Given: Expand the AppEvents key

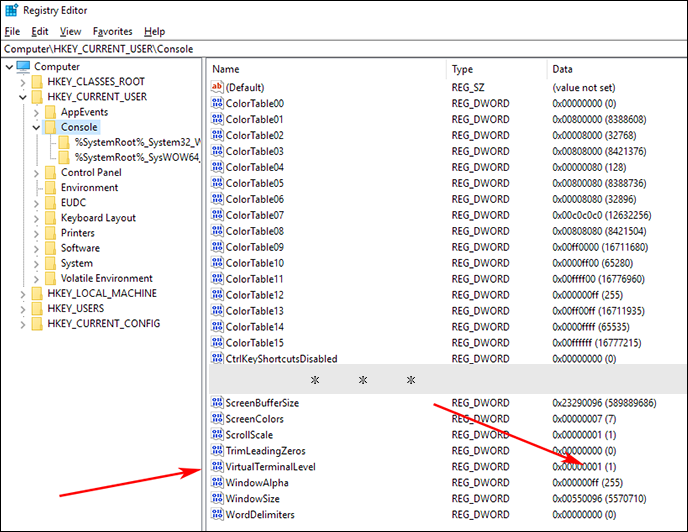Looking at the screenshot, I should (36, 112).
